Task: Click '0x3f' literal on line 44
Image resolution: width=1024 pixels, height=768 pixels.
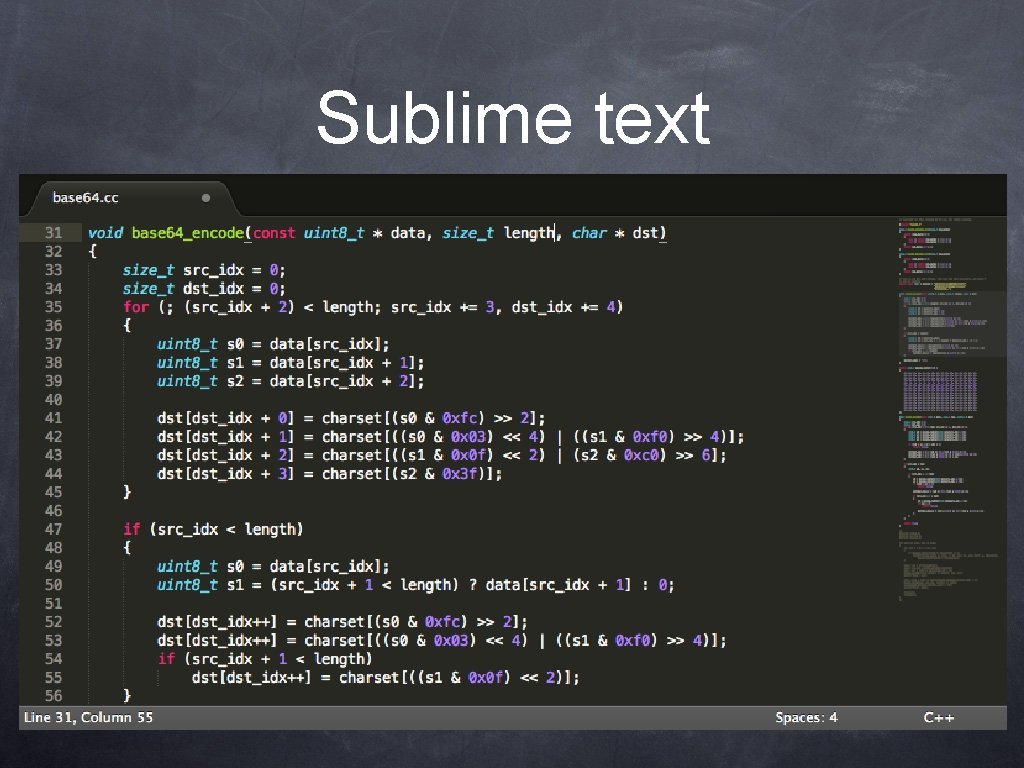Action: [x=460, y=473]
